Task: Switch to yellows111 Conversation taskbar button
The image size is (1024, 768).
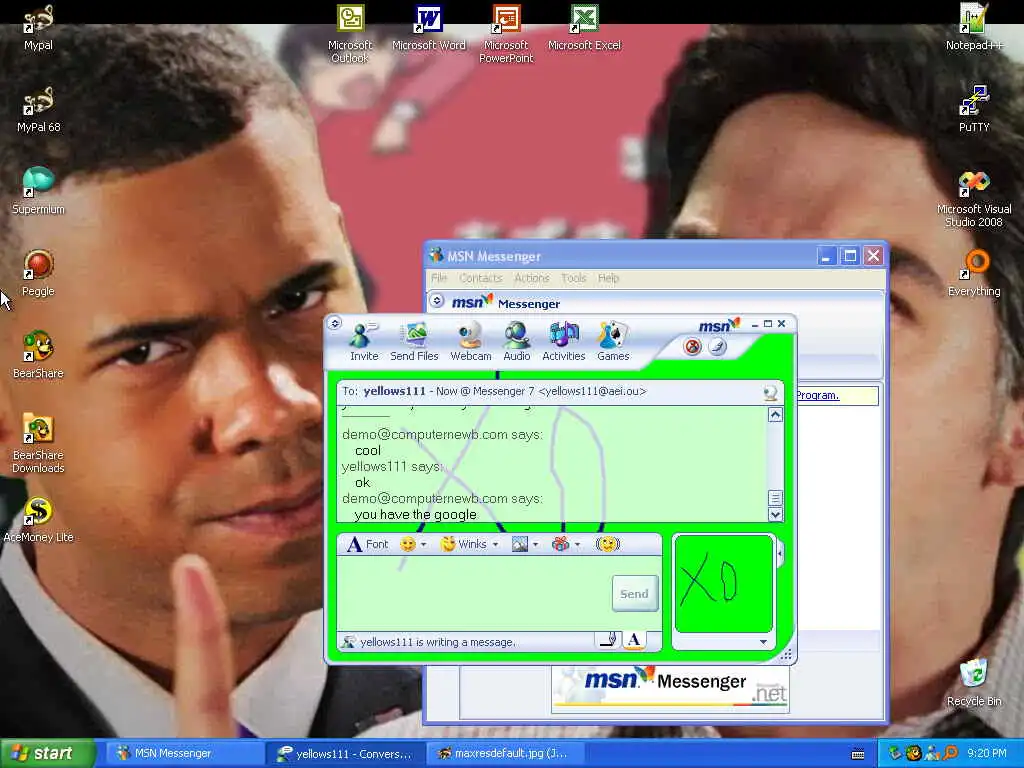Action: pyautogui.click(x=345, y=753)
